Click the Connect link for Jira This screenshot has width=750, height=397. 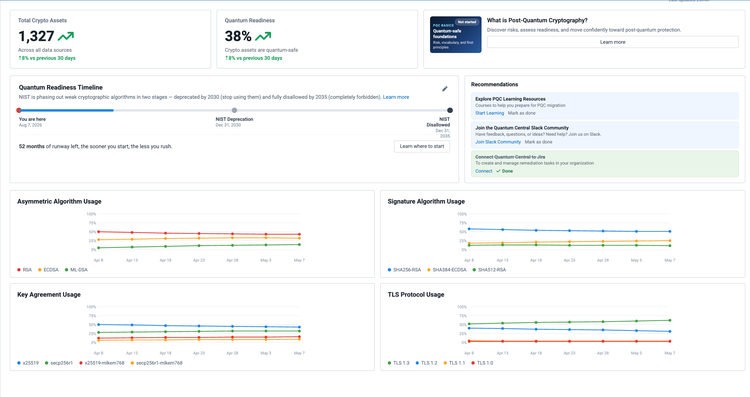pyautogui.click(x=484, y=171)
